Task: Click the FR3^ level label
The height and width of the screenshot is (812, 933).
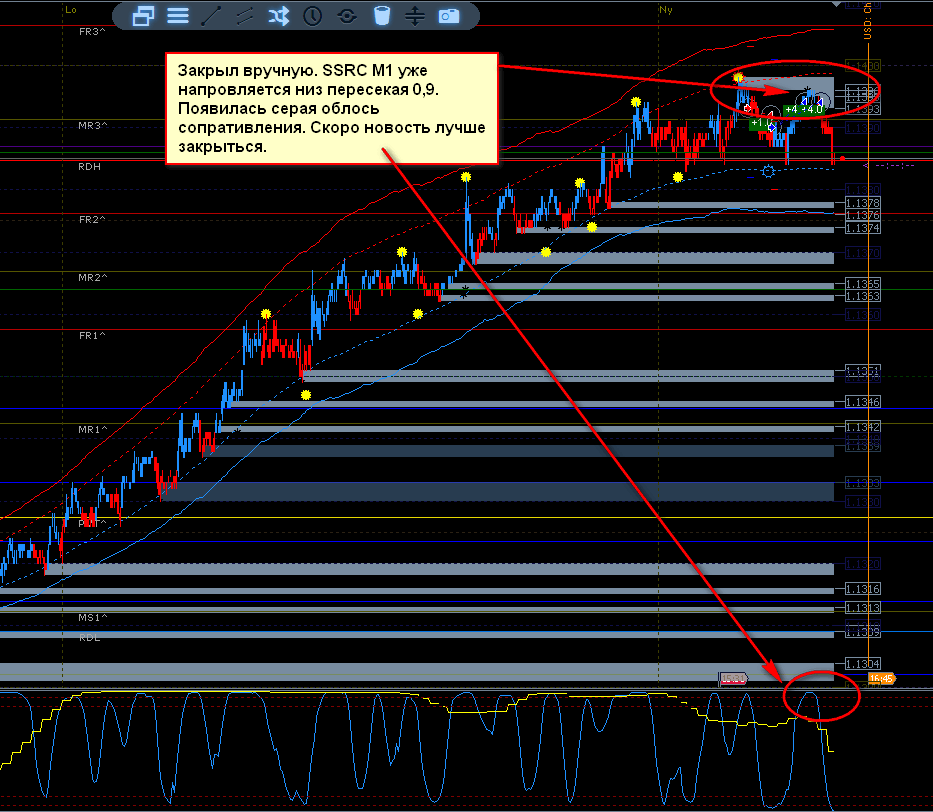Action: (x=92, y=32)
